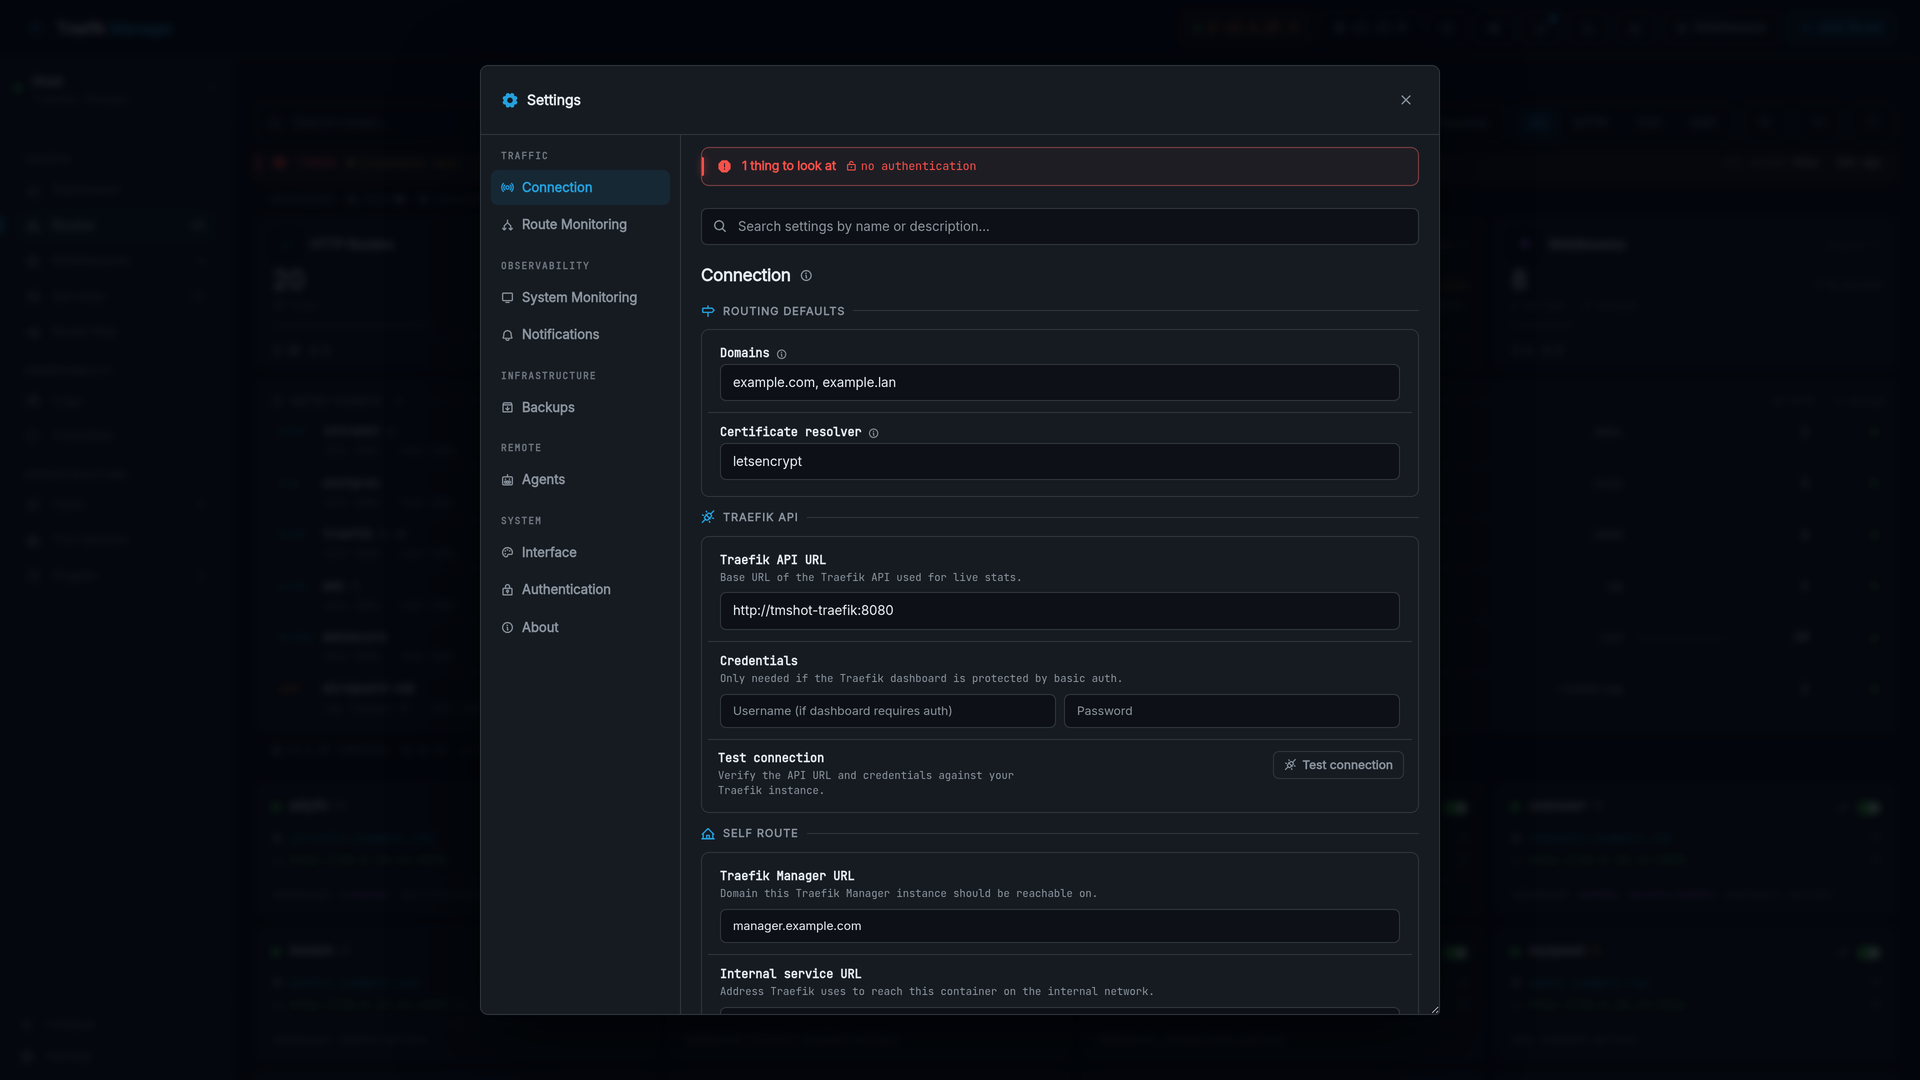Click the resize grip at dialog corner
The width and height of the screenshot is (1920, 1080).
tap(1434, 1010)
